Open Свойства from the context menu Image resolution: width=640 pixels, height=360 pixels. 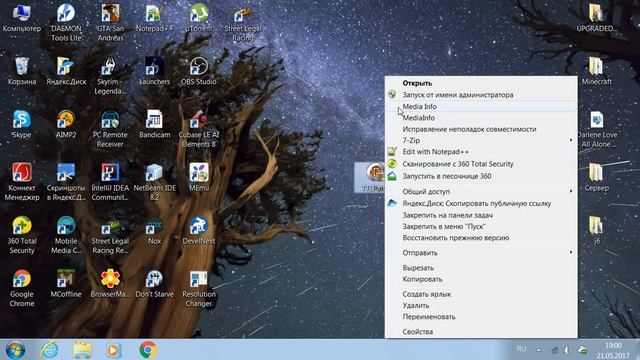481,331
